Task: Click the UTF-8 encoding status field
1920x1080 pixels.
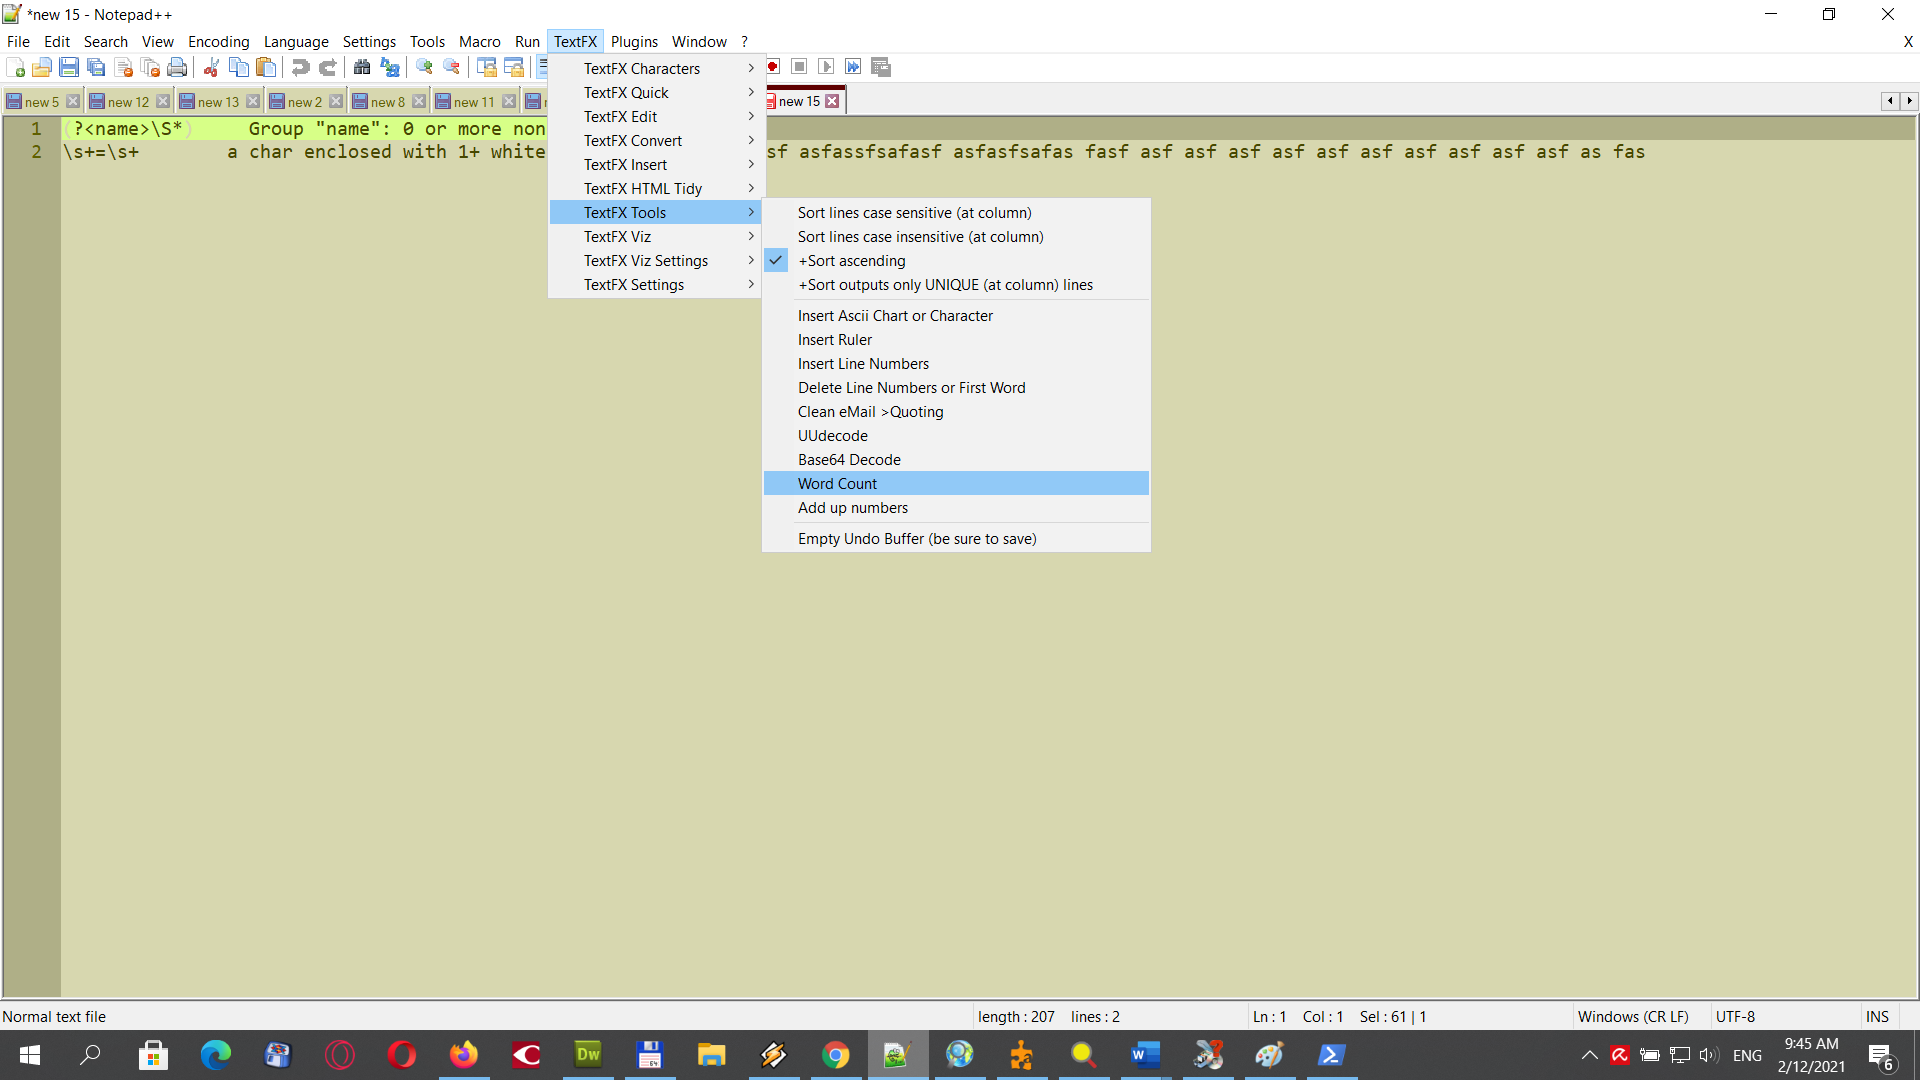Action: click(x=1735, y=1017)
